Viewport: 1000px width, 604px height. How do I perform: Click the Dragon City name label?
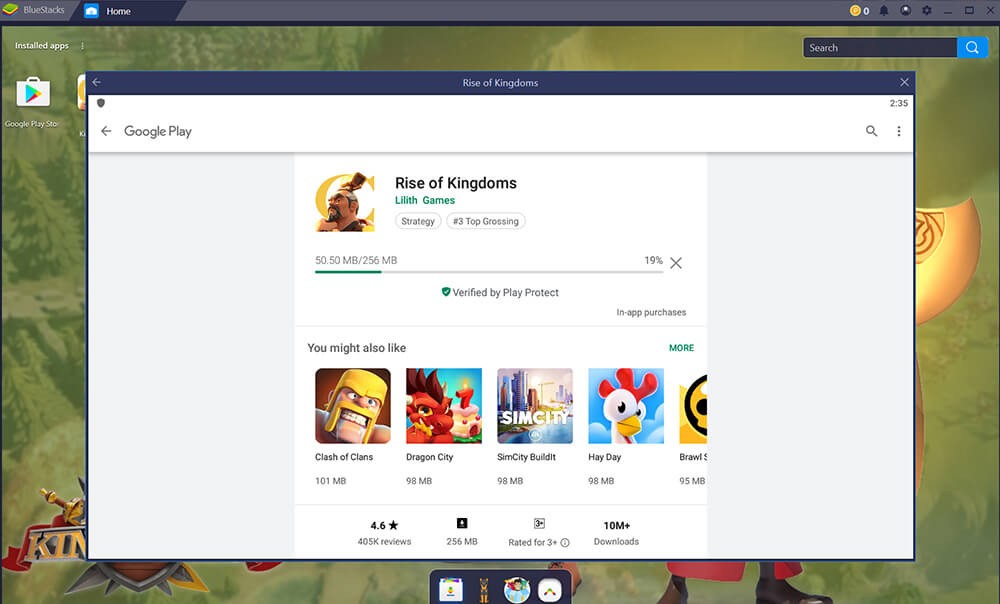click(430, 457)
